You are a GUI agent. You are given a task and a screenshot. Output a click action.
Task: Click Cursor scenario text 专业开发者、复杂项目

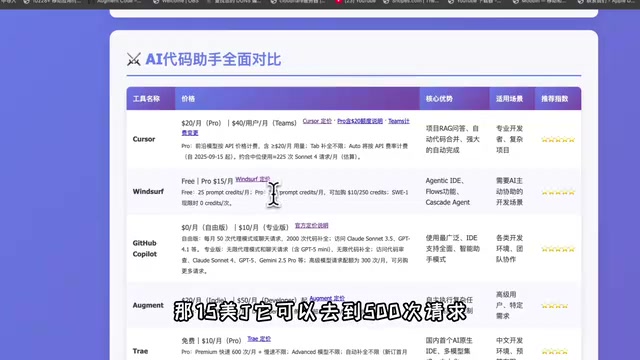[509, 139]
